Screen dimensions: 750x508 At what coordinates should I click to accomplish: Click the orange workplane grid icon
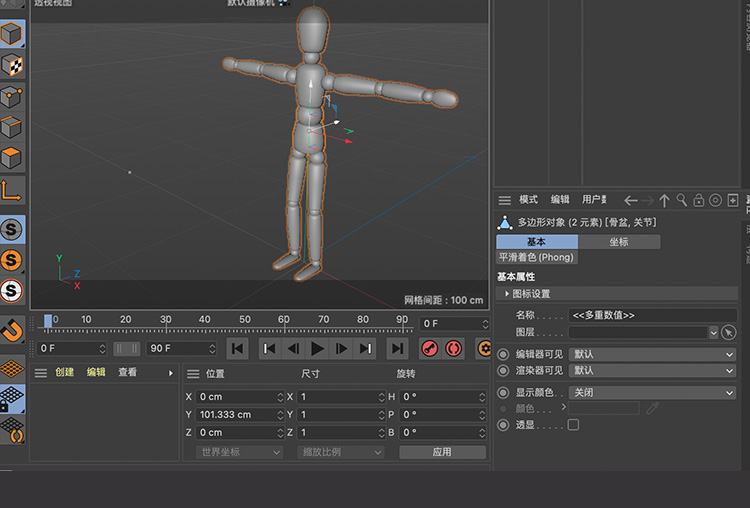pos(12,369)
